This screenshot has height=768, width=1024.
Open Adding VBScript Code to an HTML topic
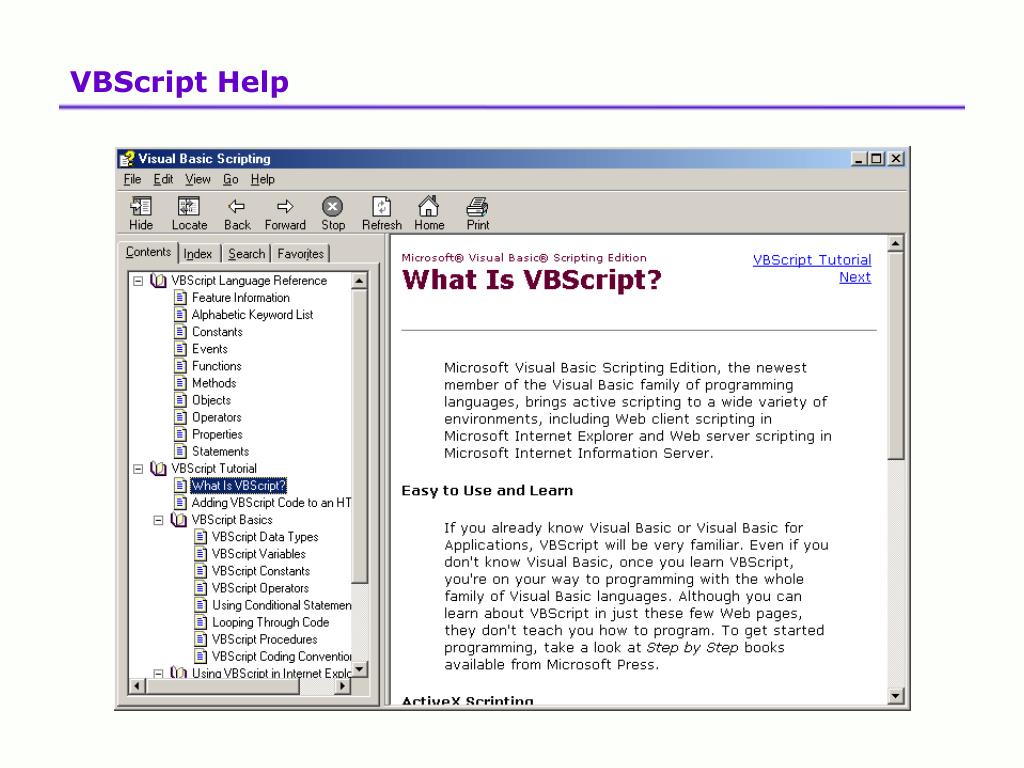271,503
